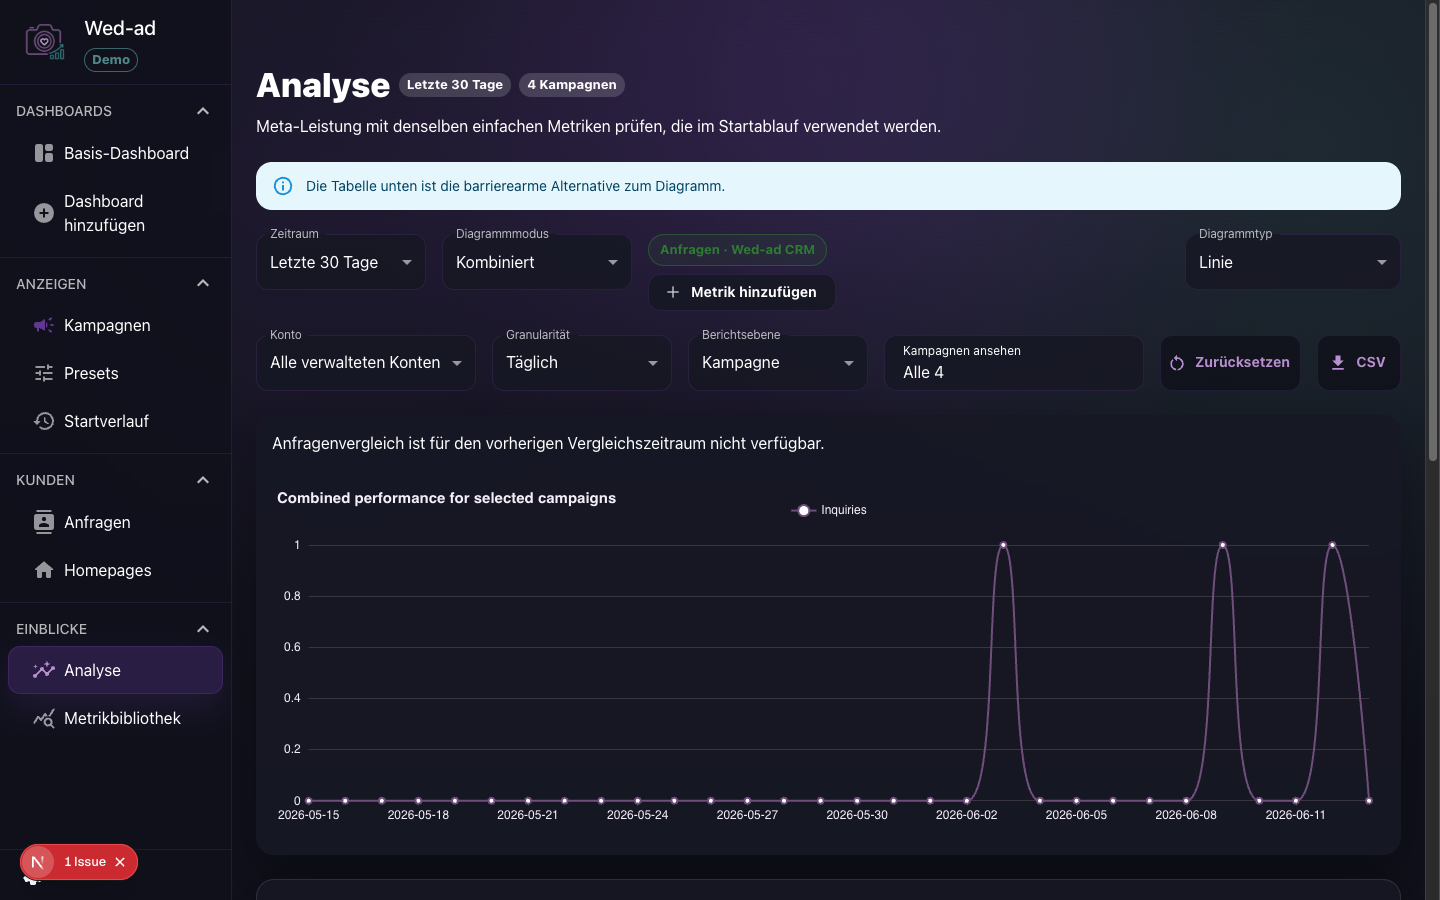Open Homepages from the sidebar

pyautogui.click(x=115, y=570)
